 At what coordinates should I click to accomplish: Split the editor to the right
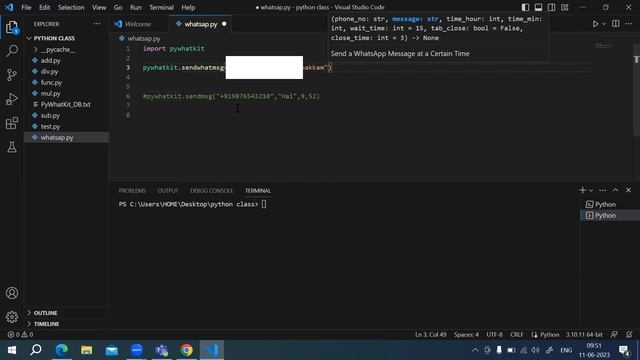coord(616,24)
